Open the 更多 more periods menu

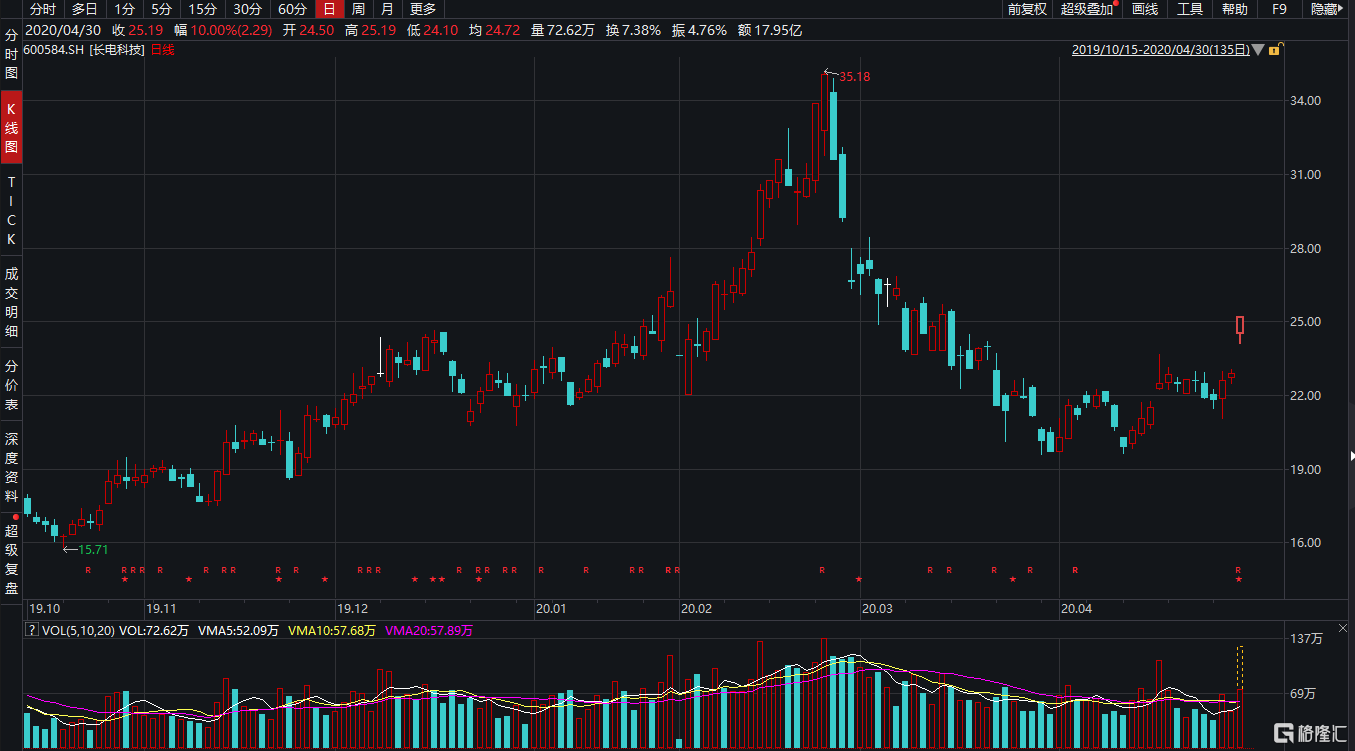click(424, 9)
